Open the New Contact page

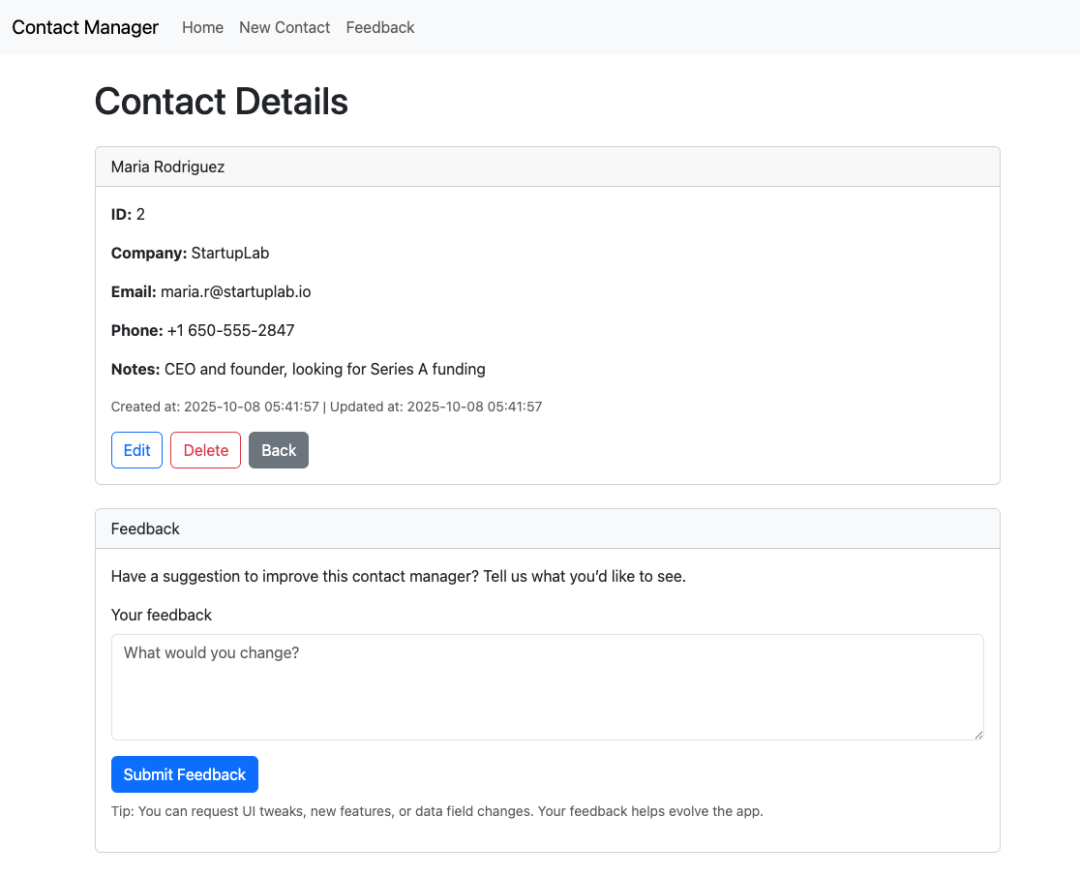coord(284,27)
